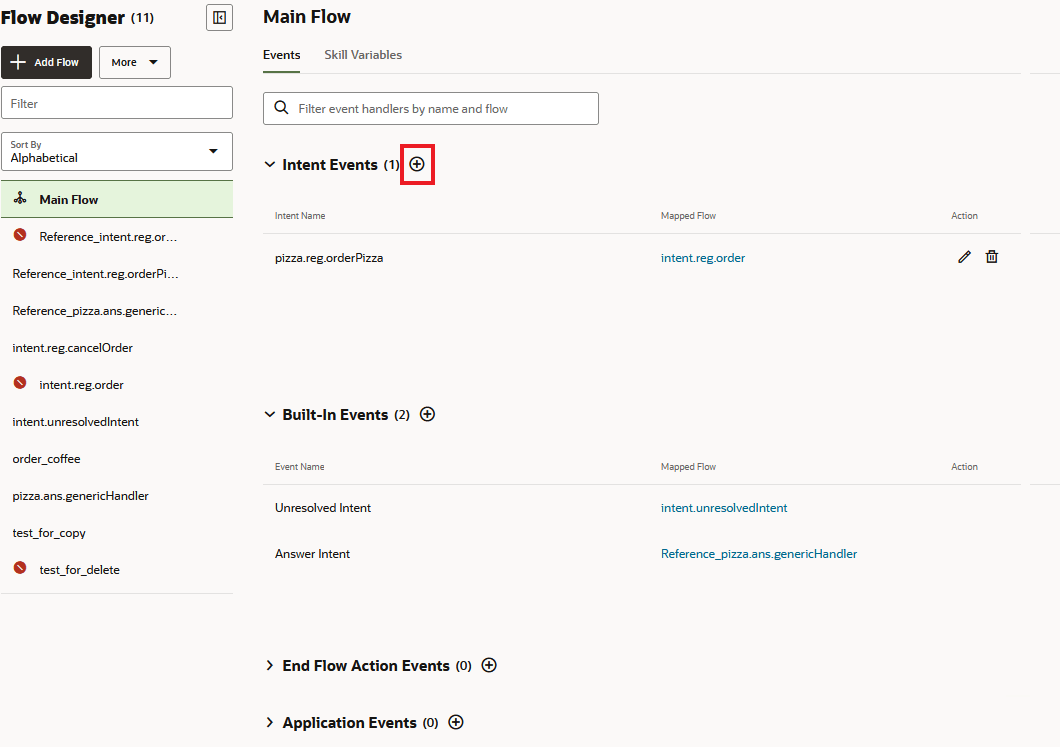Select the Events tab
The height and width of the screenshot is (747, 1060).
pos(281,54)
